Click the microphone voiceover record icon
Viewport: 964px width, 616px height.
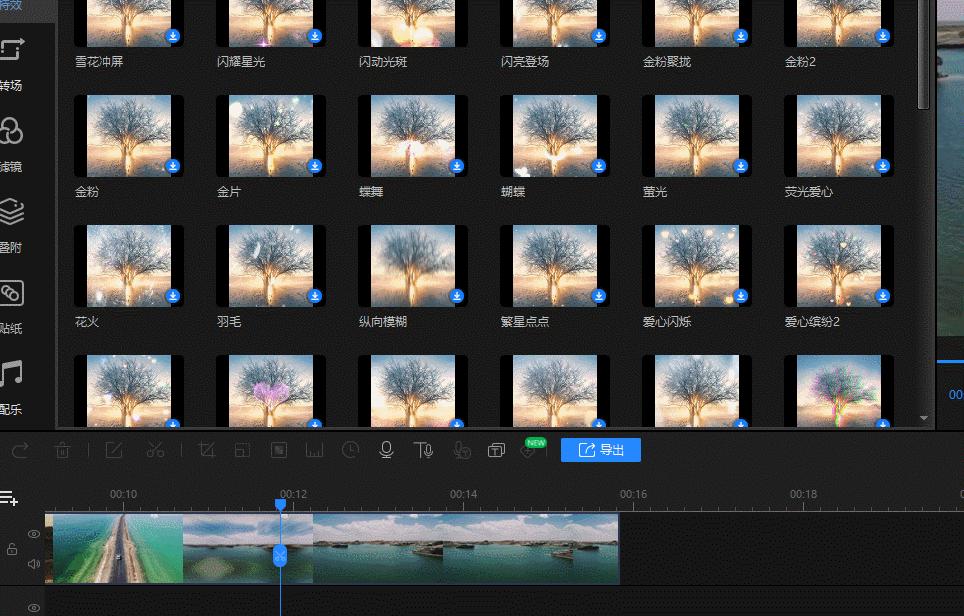pos(386,451)
